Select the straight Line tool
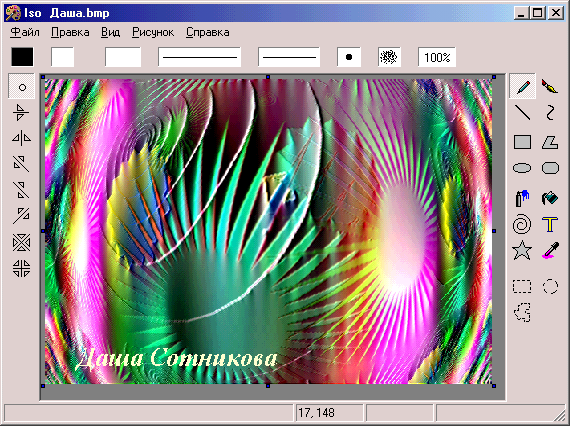The width and height of the screenshot is (570, 426). (522, 112)
